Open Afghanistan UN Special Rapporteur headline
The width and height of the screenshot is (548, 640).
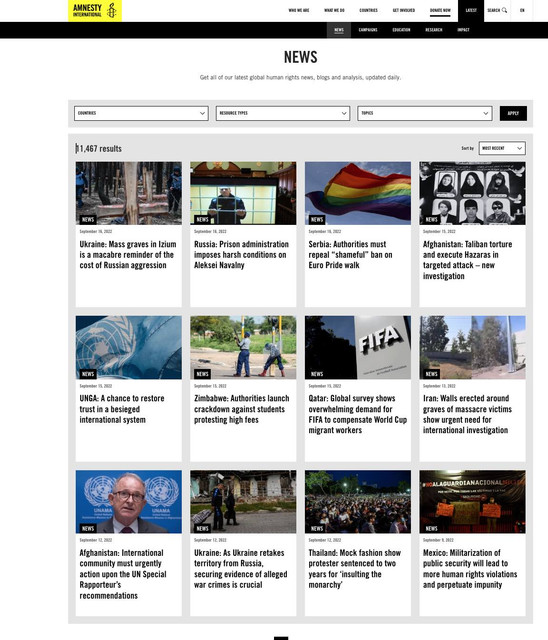pos(123,574)
